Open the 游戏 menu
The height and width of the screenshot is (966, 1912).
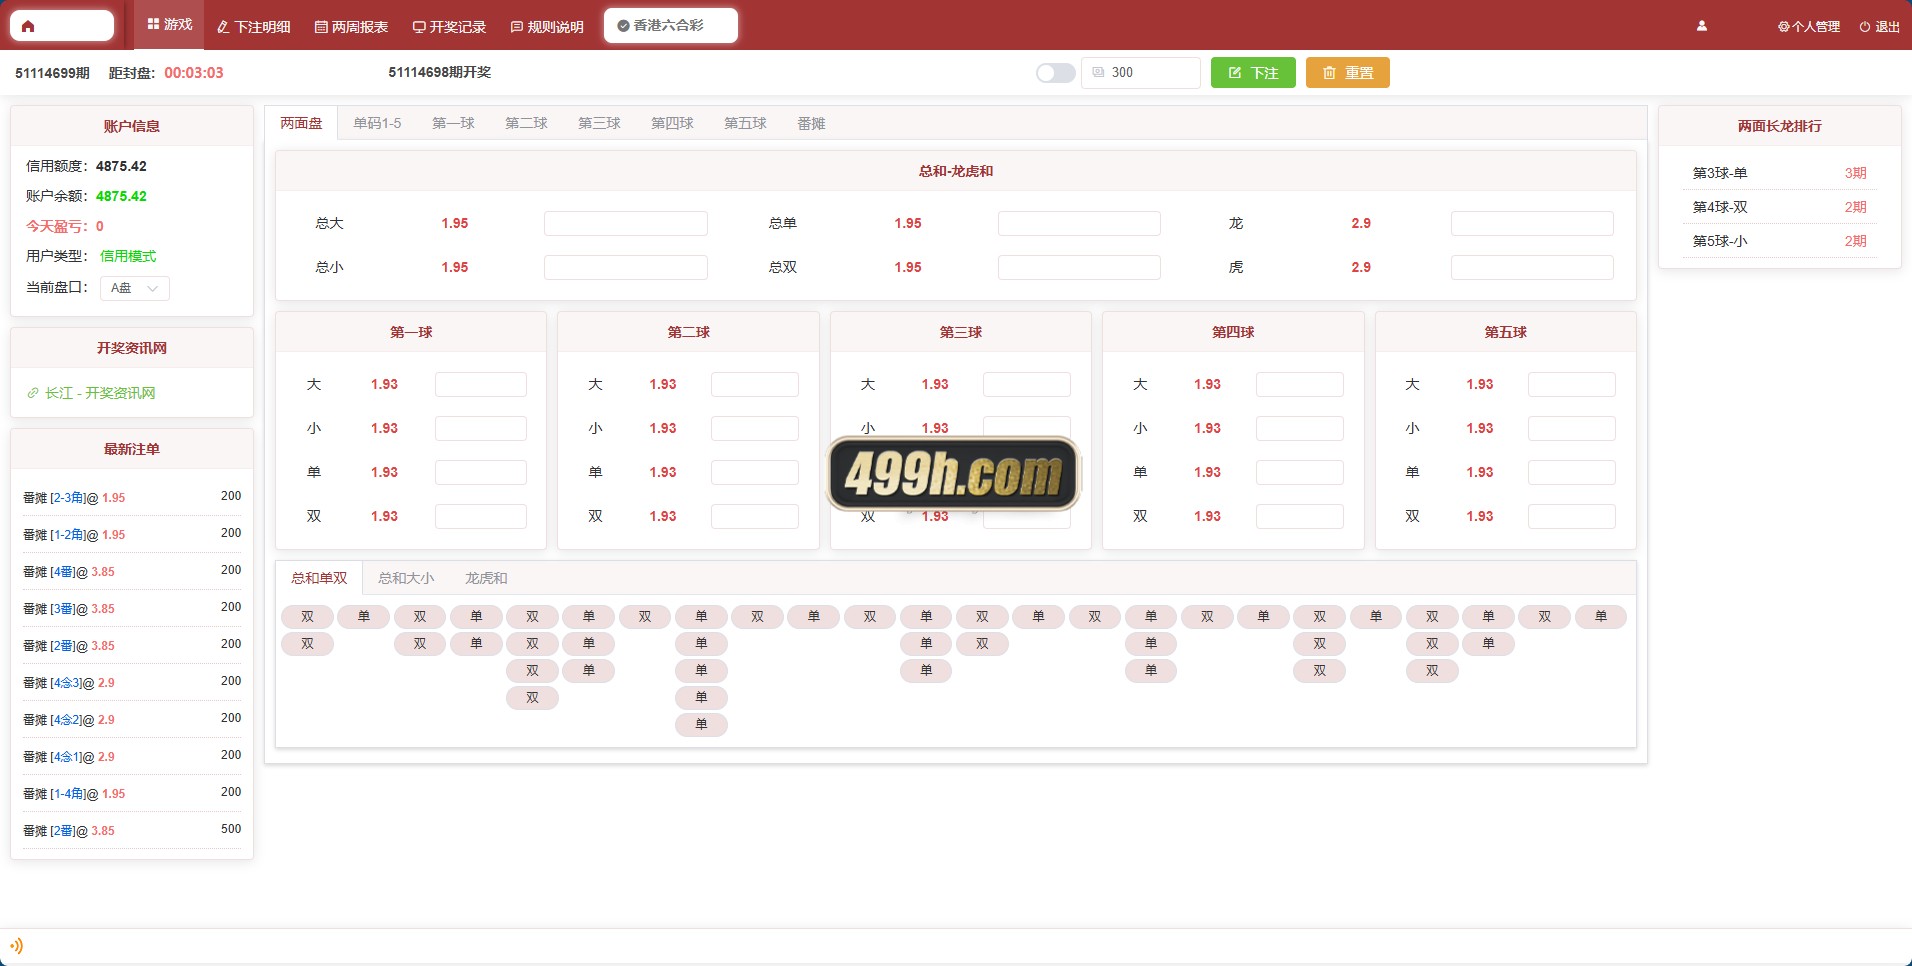[x=169, y=25]
